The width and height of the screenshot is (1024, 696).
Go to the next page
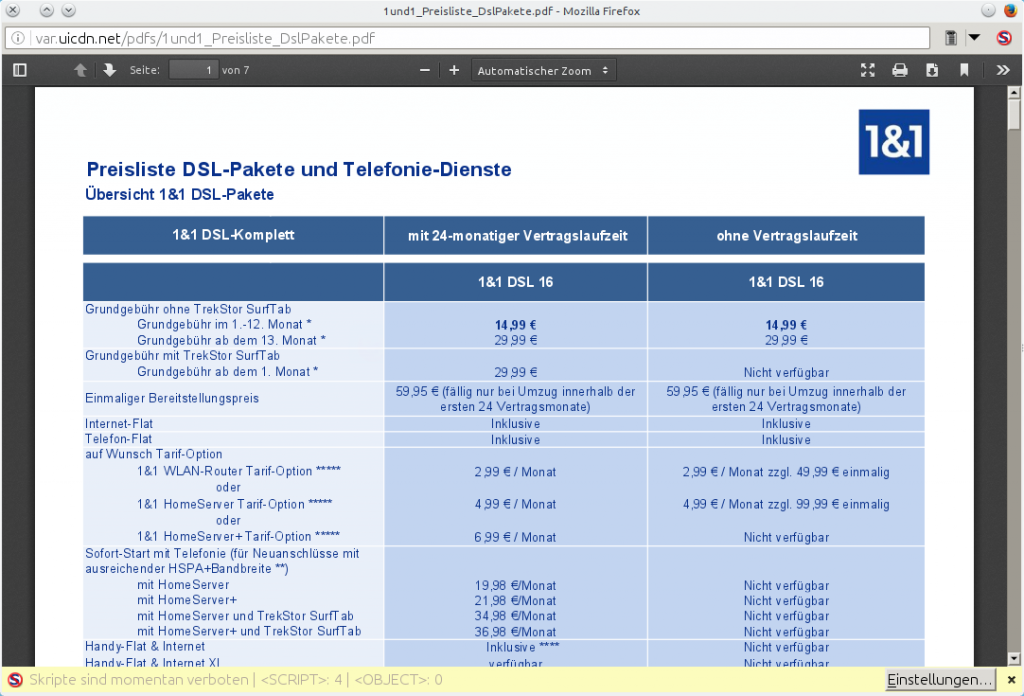(x=109, y=70)
